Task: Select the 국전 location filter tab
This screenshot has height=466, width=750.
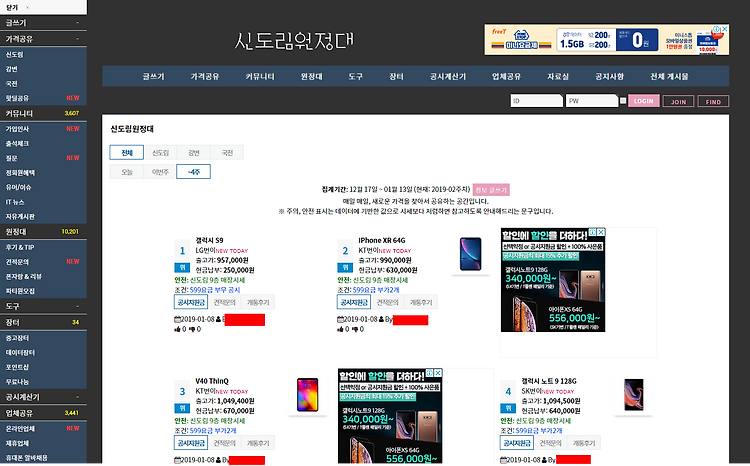Action: [x=227, y=153]
